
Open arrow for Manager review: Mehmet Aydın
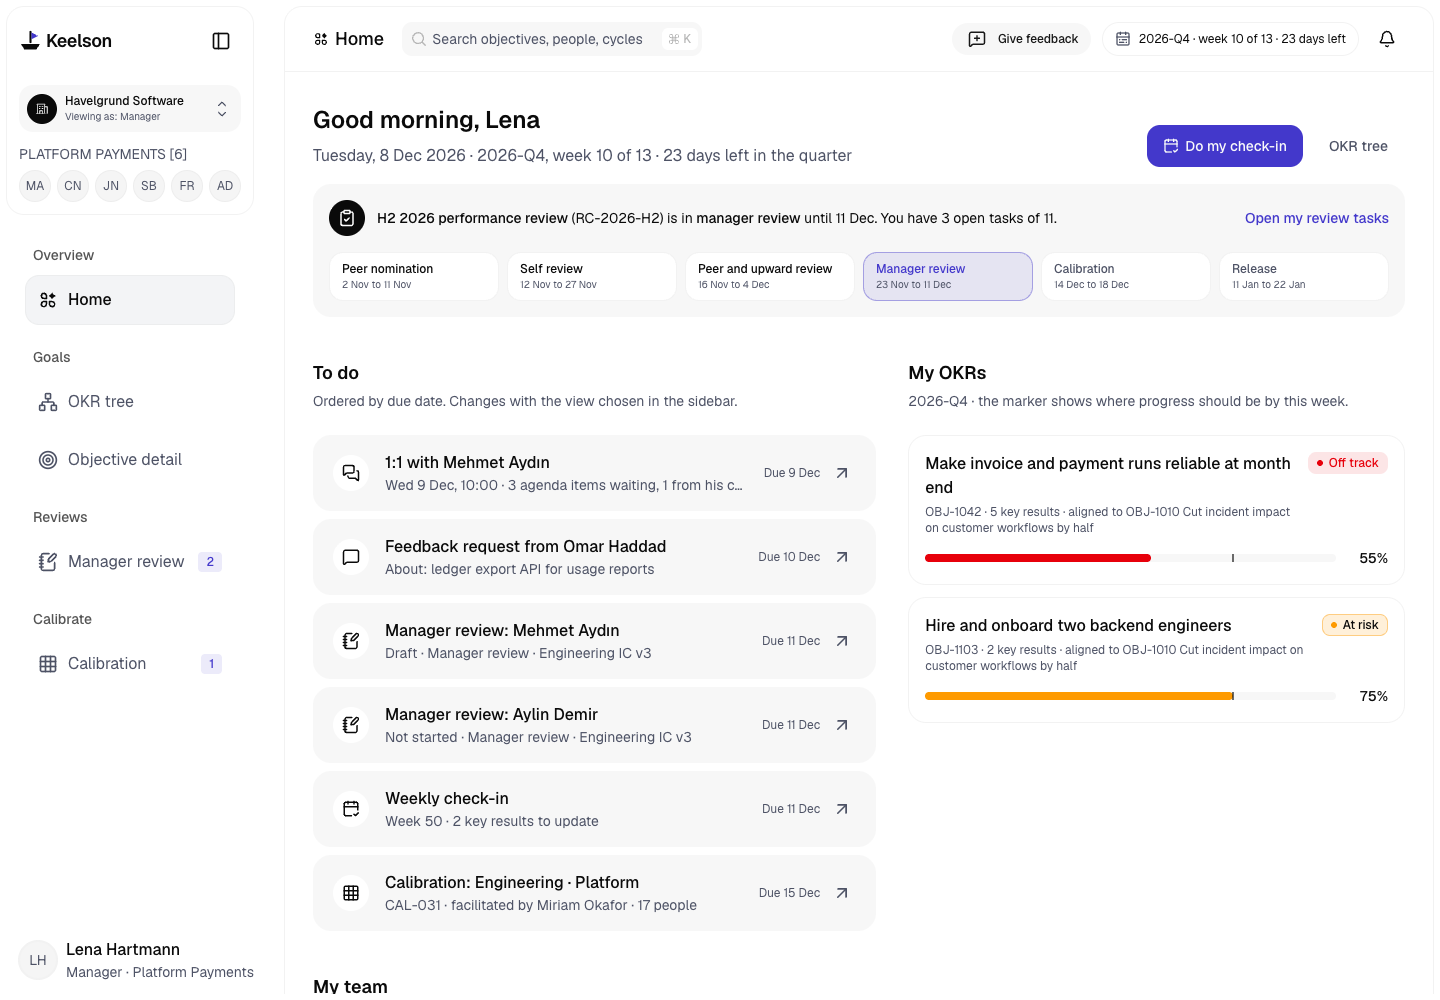pyautogui.click(x=842, y=641)
